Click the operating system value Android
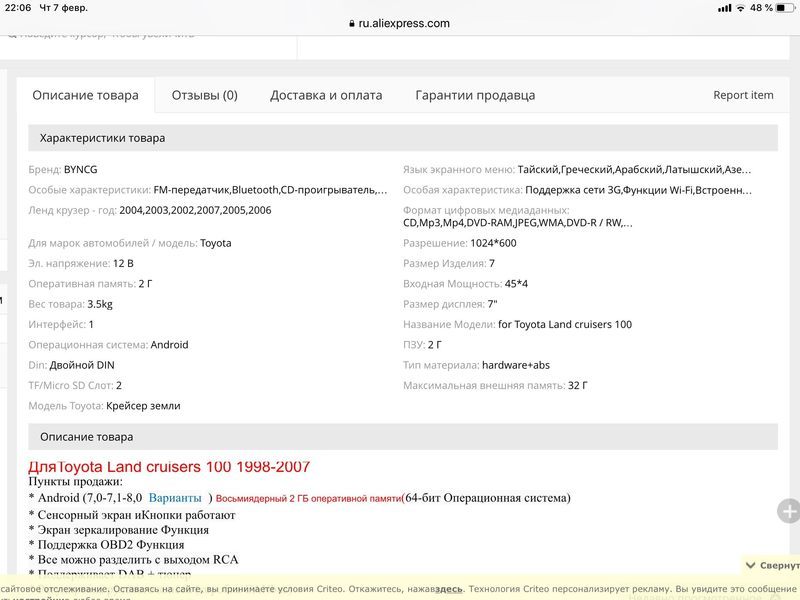The height and width of the screenshot is (600, 800). [169, 345]
